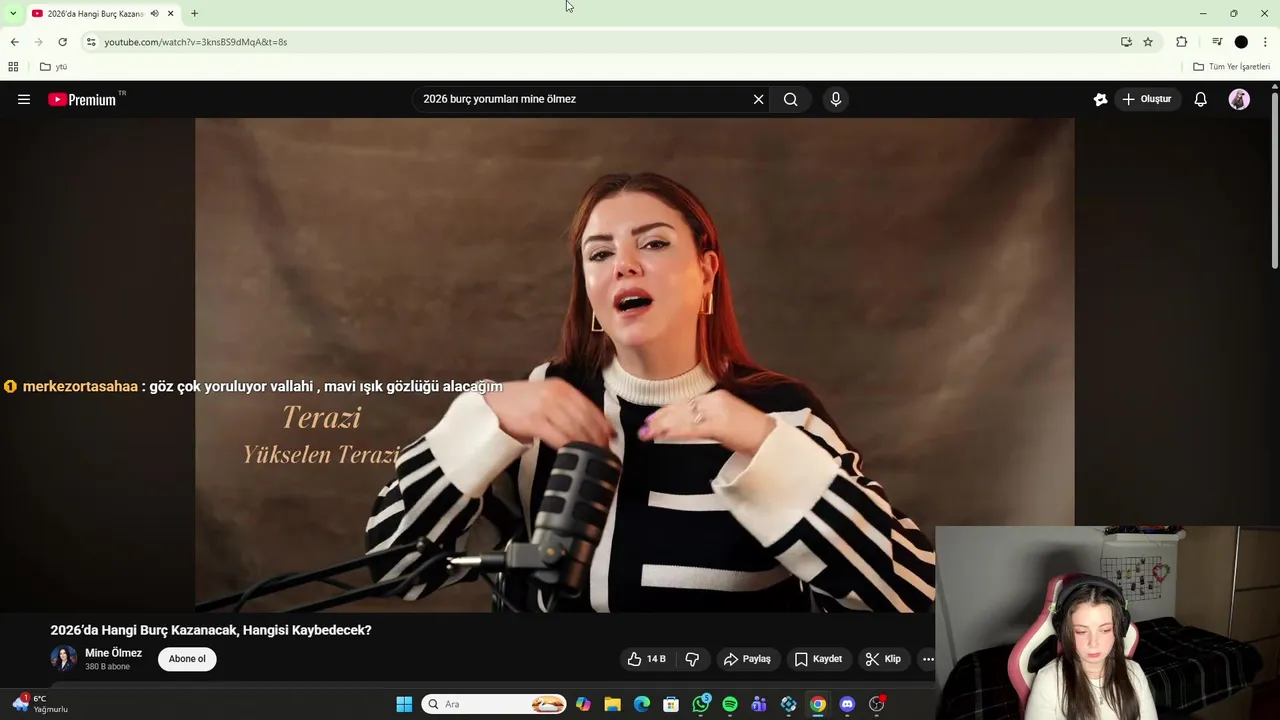Open site information icon in address bar
The width and height of the screenshot is (1280, 720).
tap(91, 42)
